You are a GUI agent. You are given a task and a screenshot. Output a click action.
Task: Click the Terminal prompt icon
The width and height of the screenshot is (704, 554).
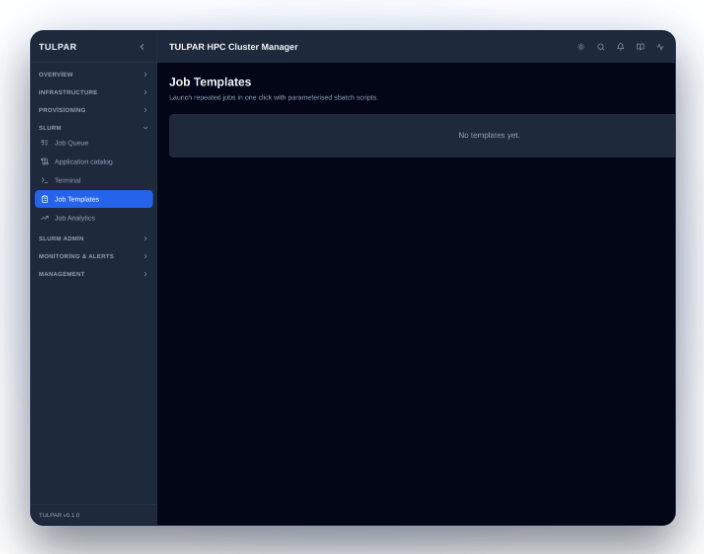point(44,180)
